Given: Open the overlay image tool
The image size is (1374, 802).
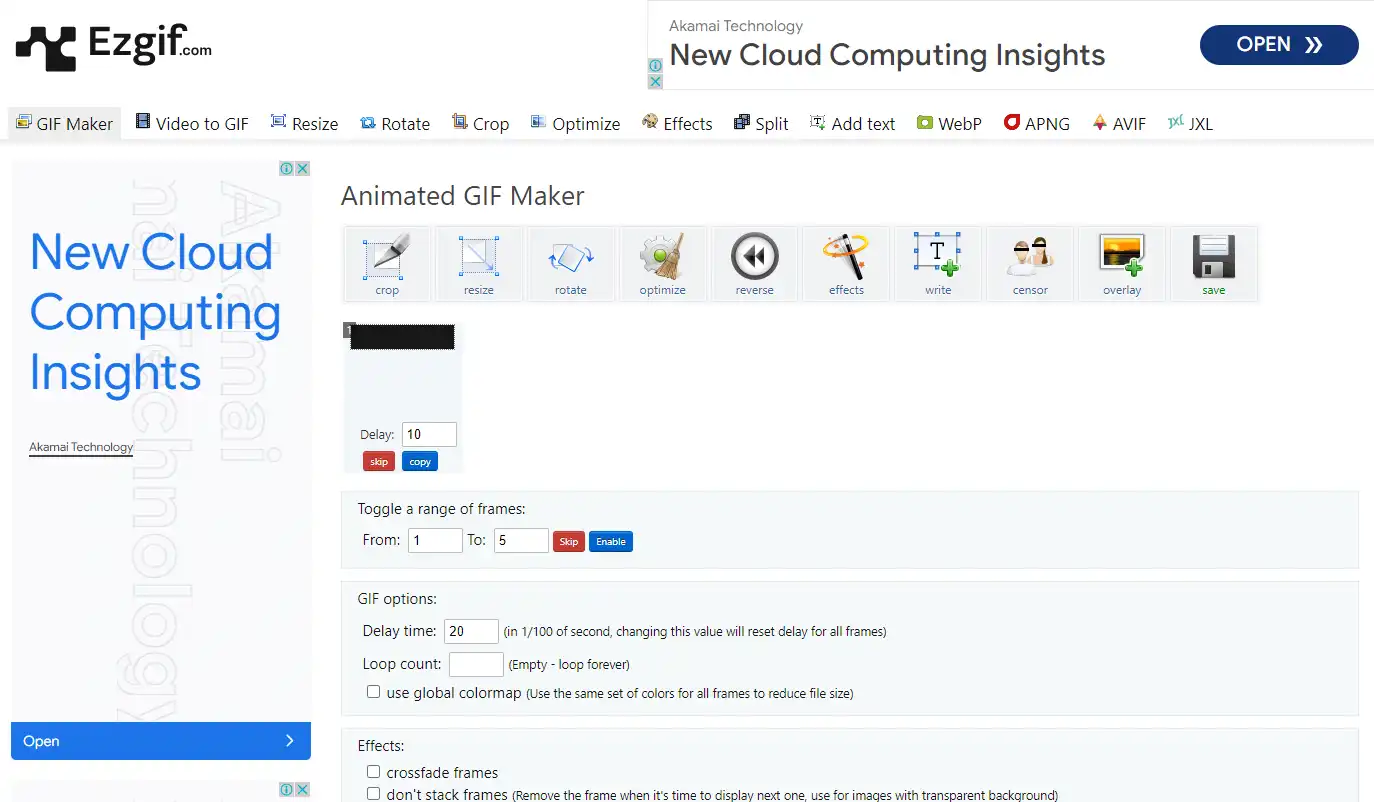Looking at the screenshot, I should tap(1122, 264).
